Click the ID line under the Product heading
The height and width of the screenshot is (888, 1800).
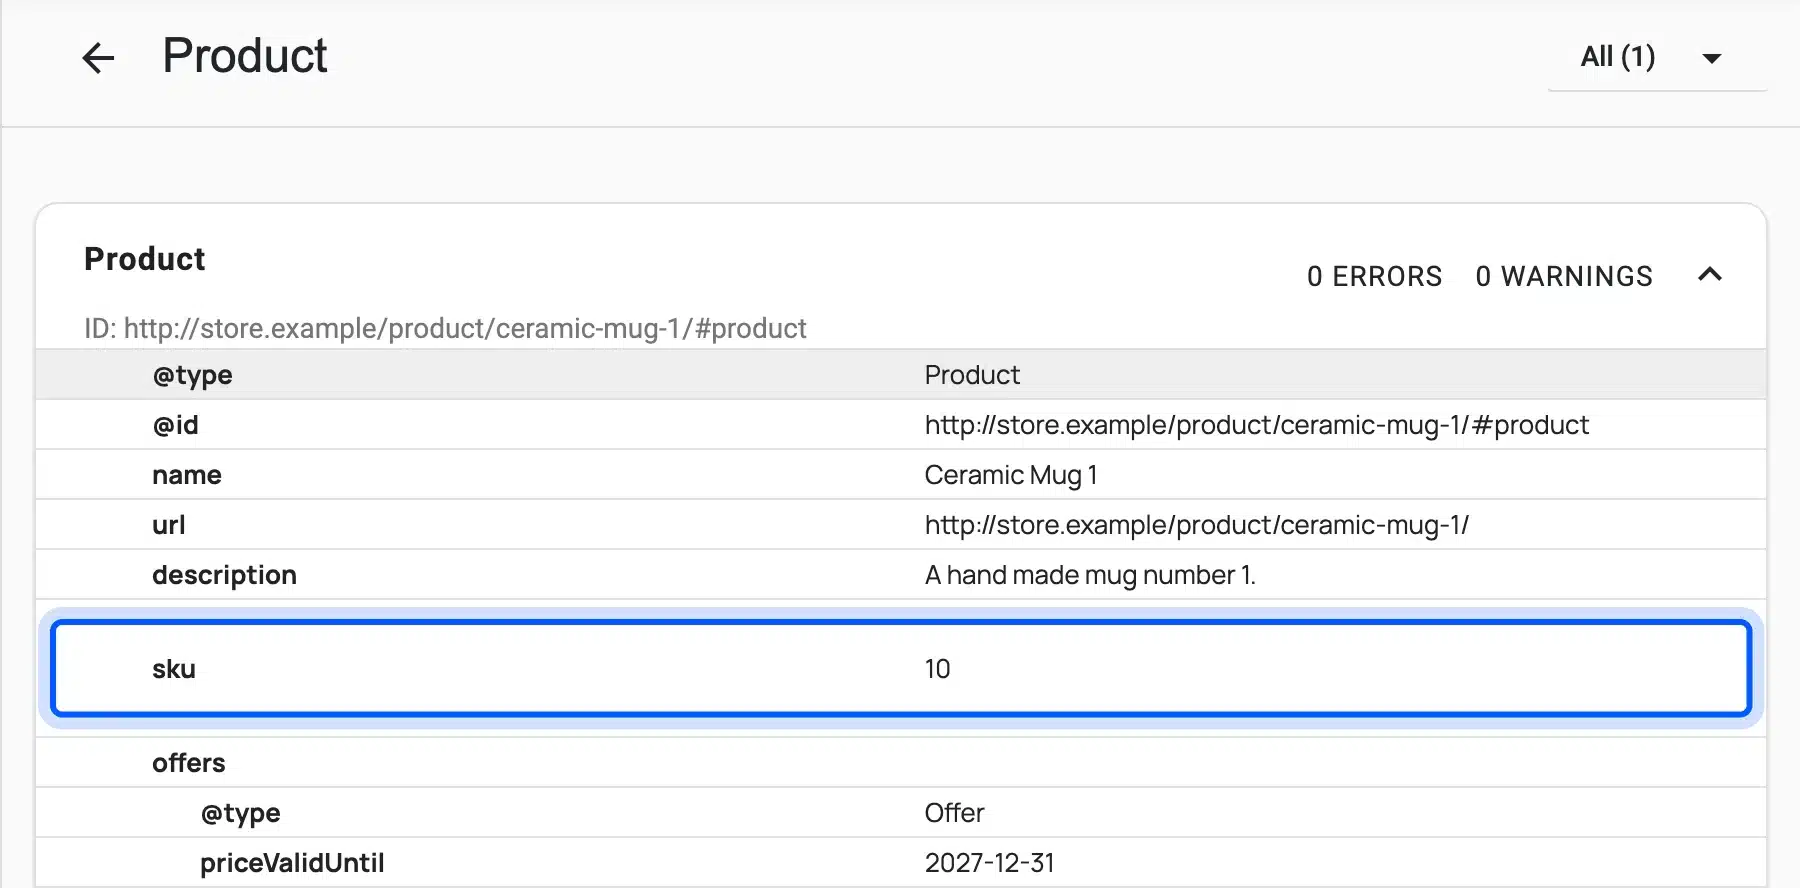coord(445,328)
